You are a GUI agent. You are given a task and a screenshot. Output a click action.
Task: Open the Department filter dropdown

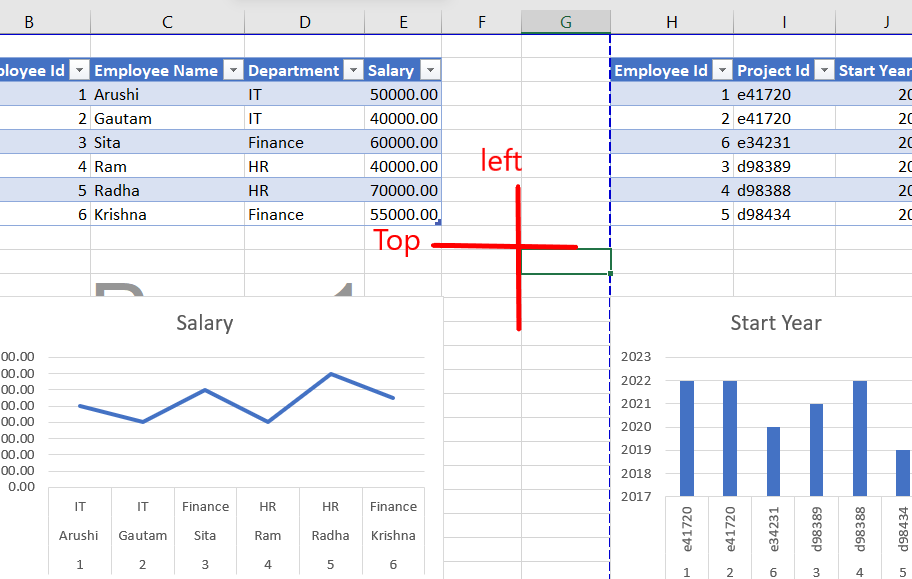[354, 70]
